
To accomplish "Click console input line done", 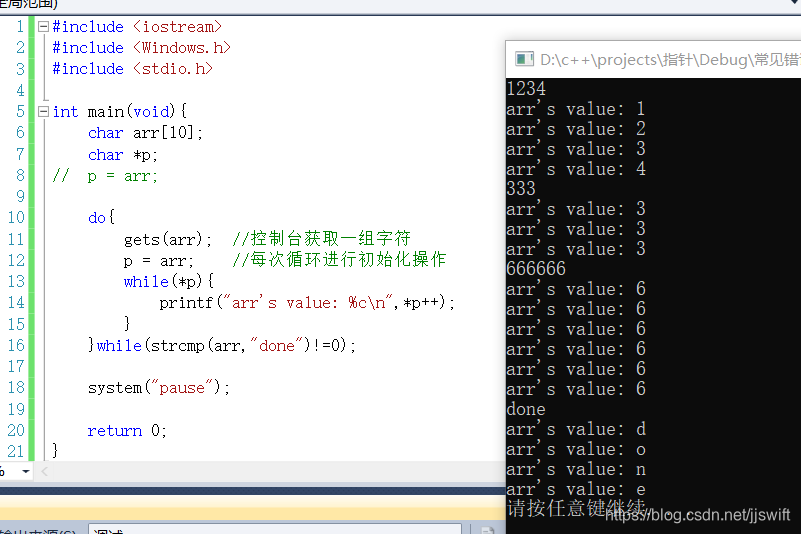I will 526,409.
